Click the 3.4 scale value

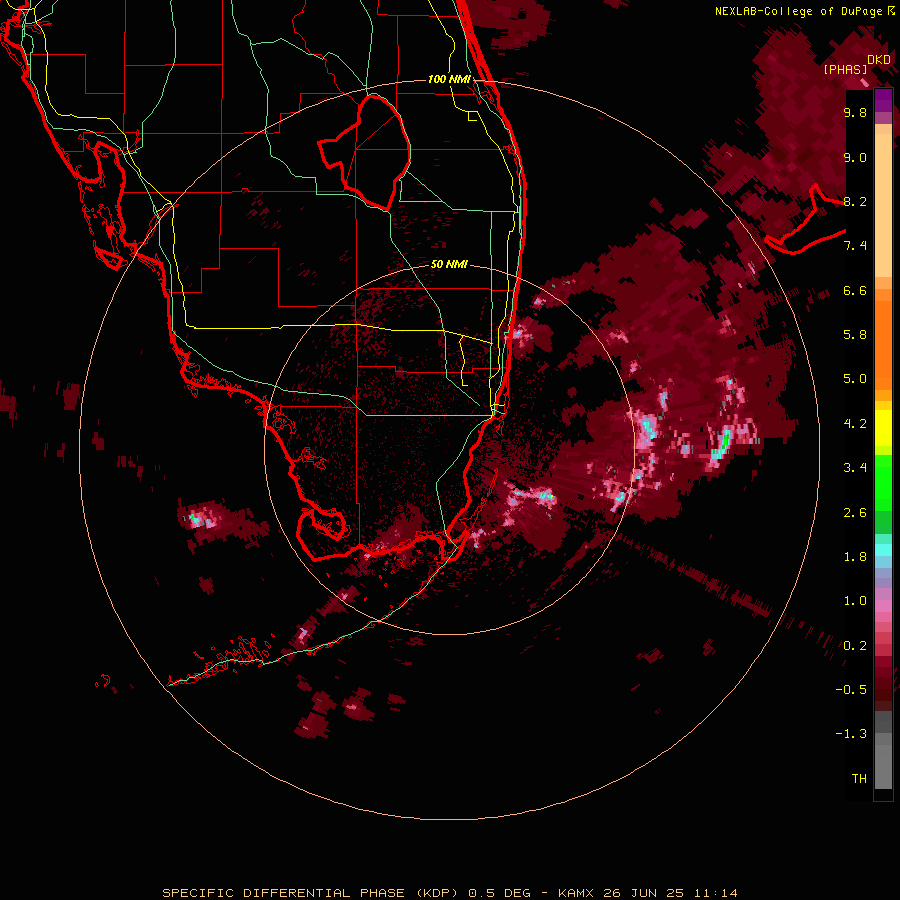click(855, 468)
